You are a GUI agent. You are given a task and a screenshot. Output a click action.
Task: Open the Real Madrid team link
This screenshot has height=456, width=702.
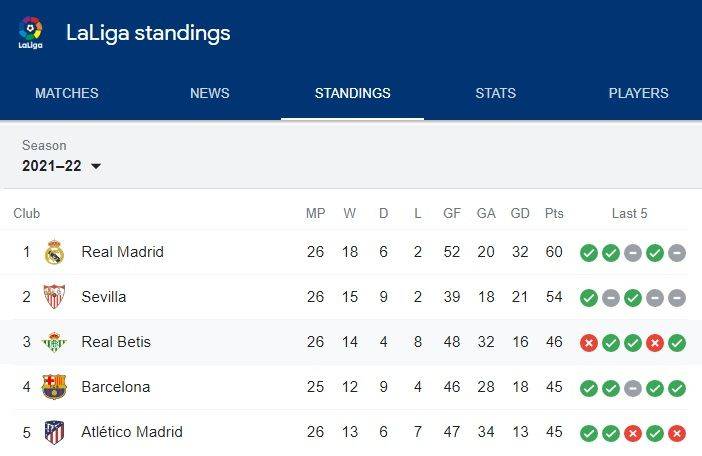(123, 252)
